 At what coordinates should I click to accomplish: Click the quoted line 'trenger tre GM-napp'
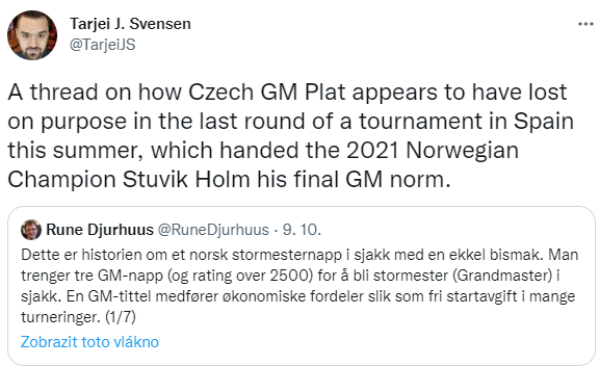(290, 276)
